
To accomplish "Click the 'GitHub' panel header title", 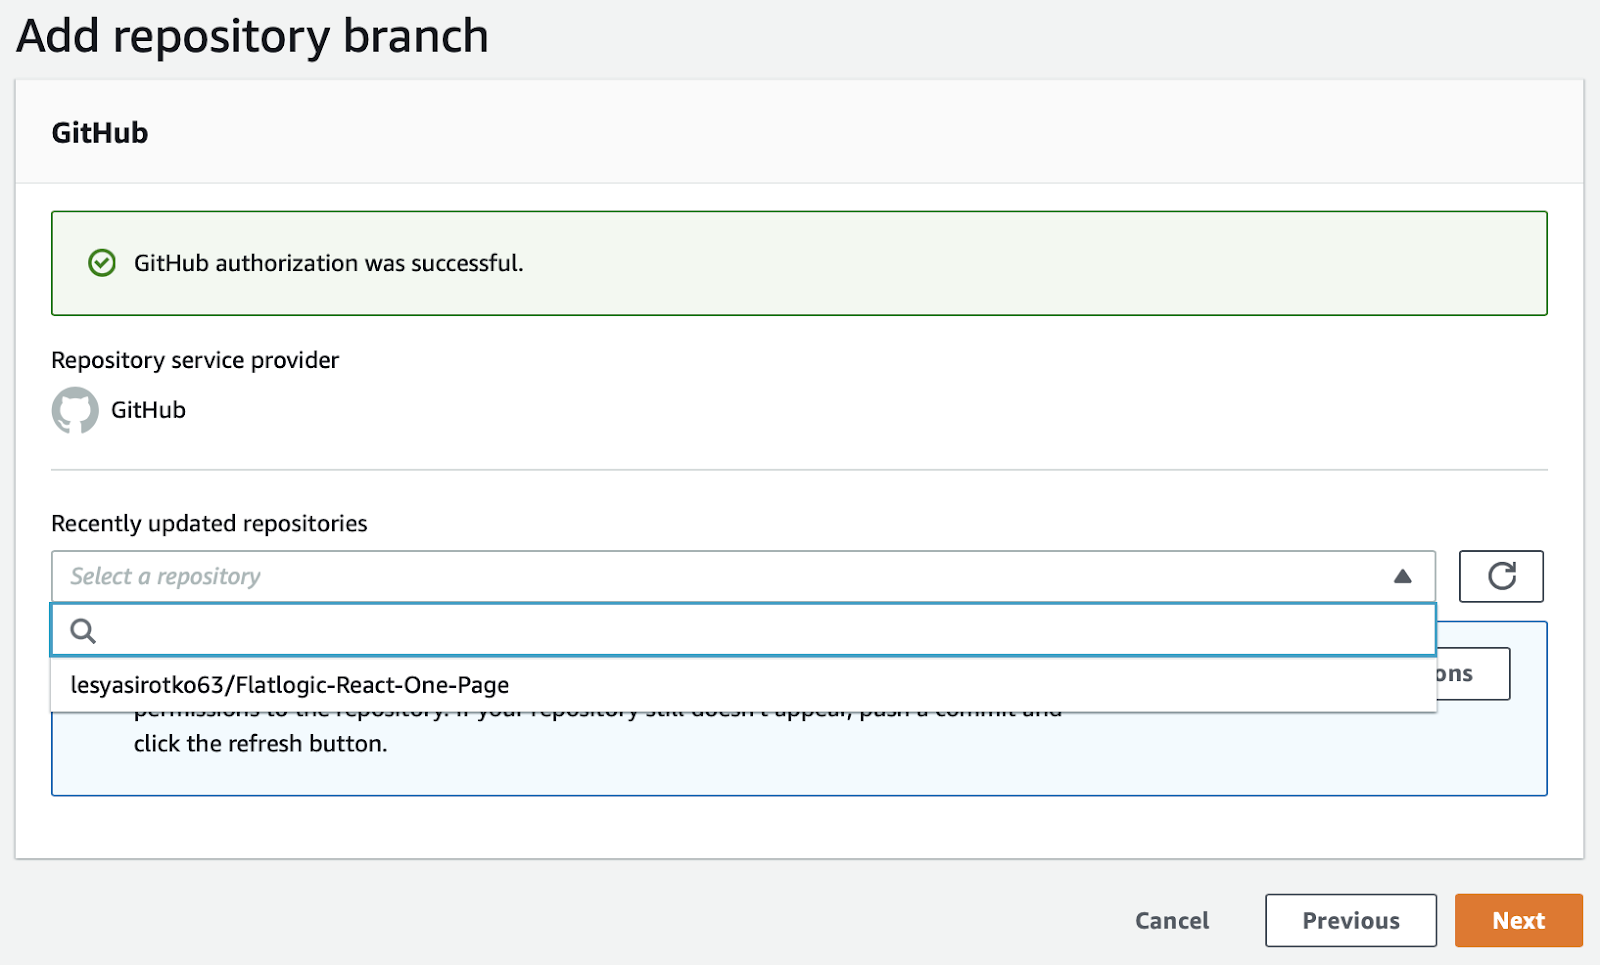I will [x=100, y=133].
